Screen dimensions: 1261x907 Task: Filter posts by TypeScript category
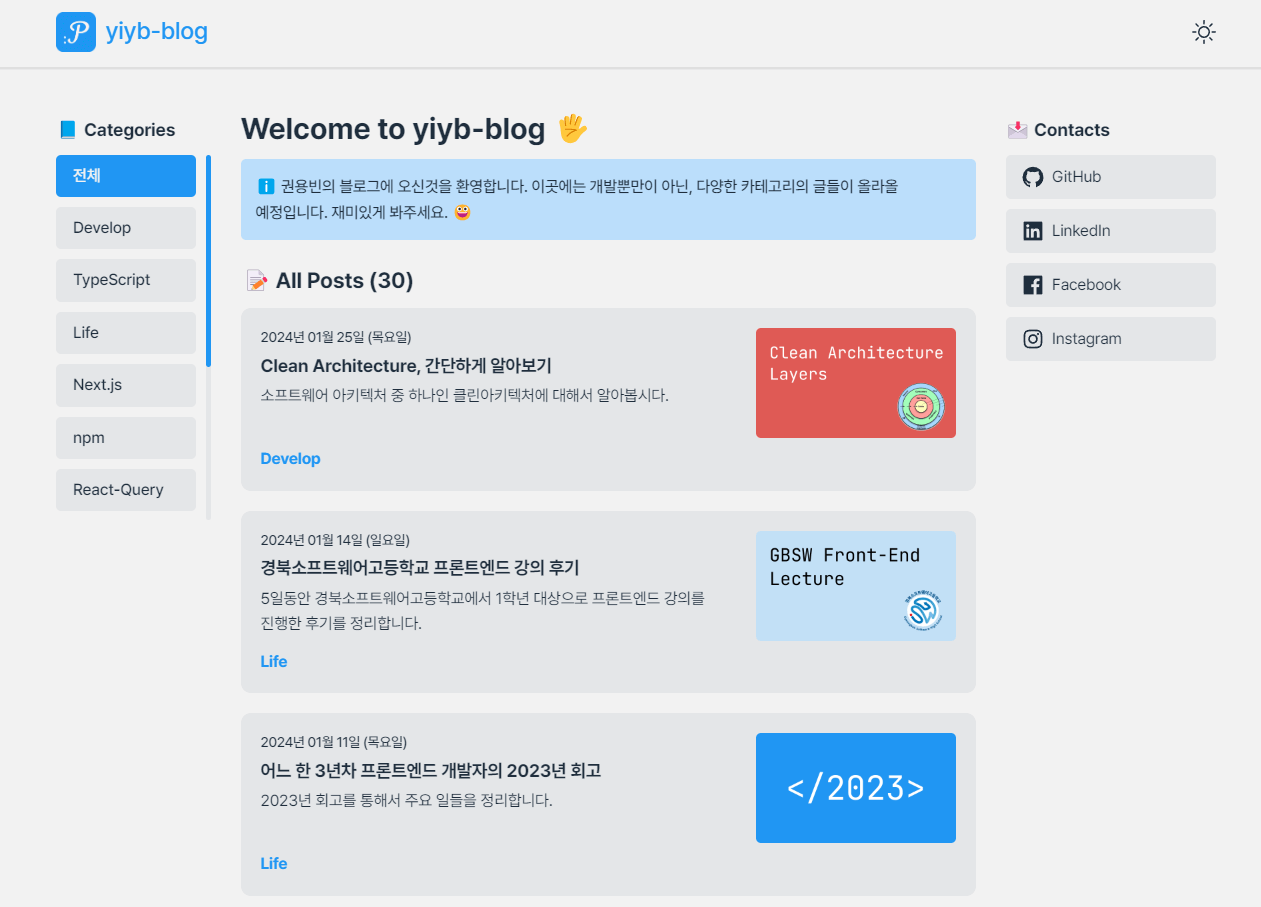[126, 280]
